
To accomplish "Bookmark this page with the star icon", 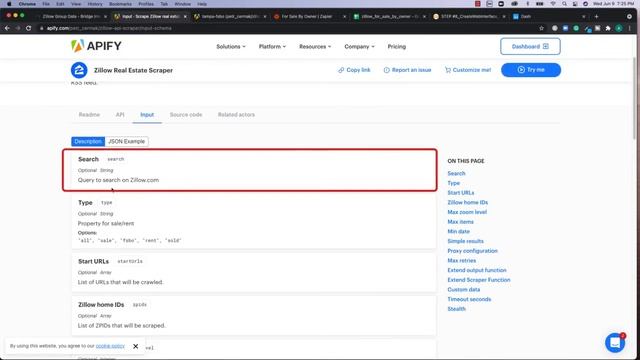I will [x=542, y=28].
